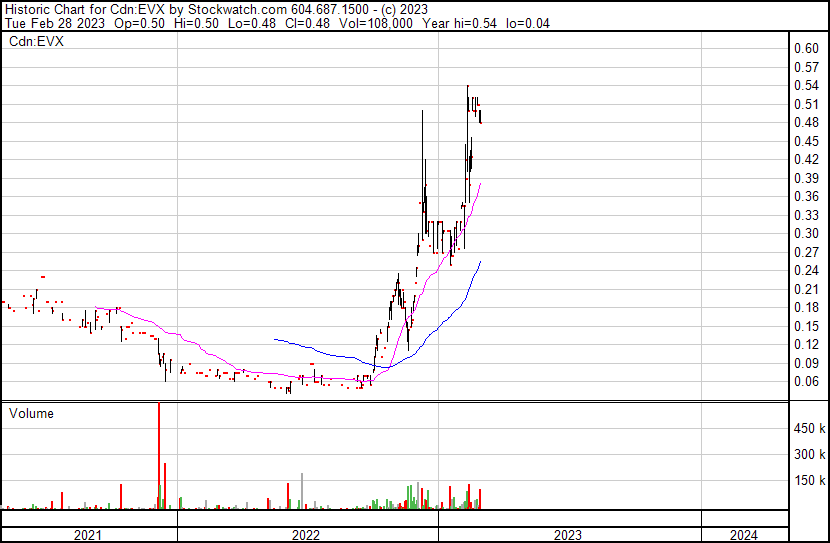The height and width of the screenshot is (543, 830).
Task: Click the 0.60 price axis label
Action: 806,48
